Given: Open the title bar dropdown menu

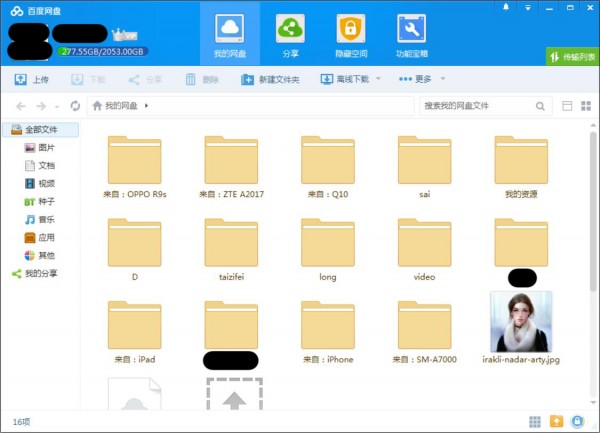Looking at the screenshot, I should (528, 8).
